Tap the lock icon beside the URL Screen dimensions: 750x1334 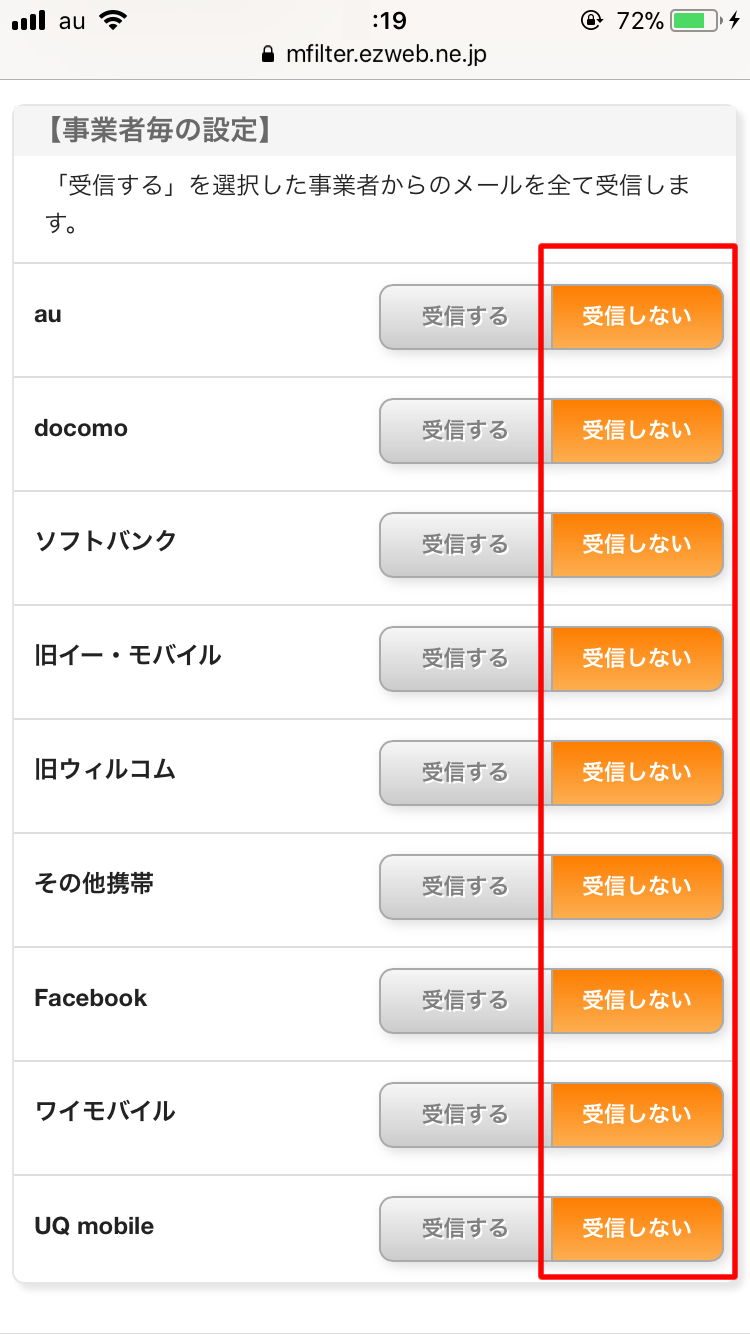[x=266, y=55]
